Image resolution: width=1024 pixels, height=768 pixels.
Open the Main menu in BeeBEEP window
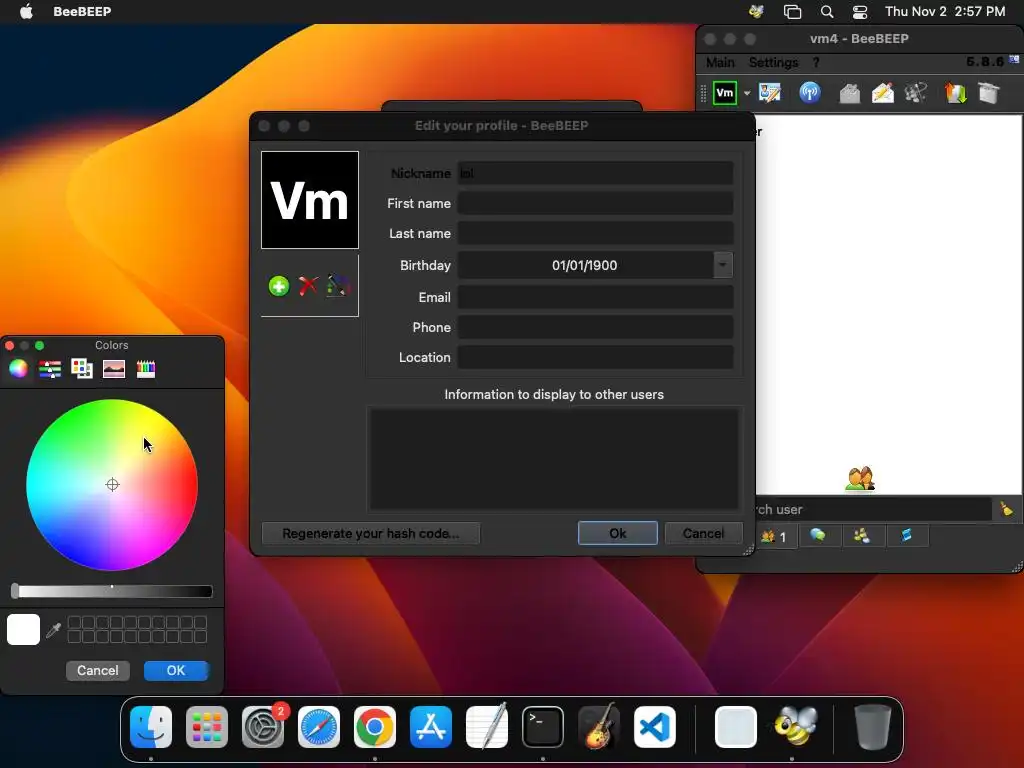(x=720, y=63)
